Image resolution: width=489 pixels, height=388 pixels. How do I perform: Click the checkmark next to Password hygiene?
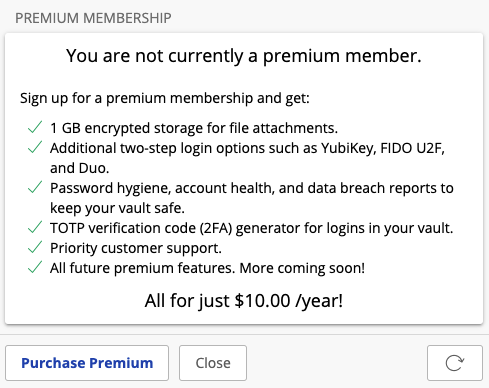tap(35, 187)
